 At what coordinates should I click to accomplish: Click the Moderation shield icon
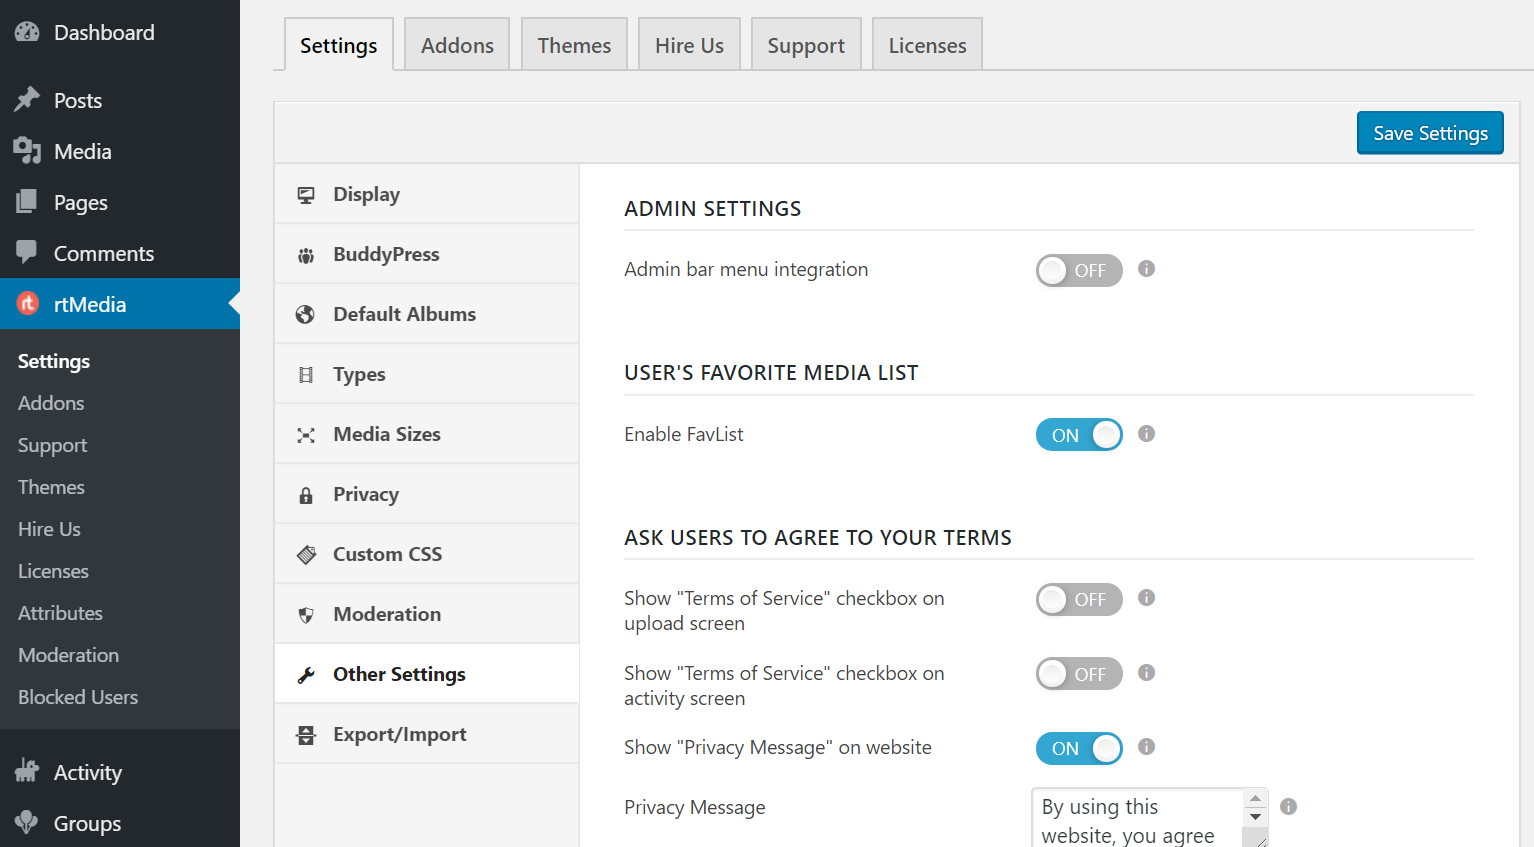coord(307,613)
